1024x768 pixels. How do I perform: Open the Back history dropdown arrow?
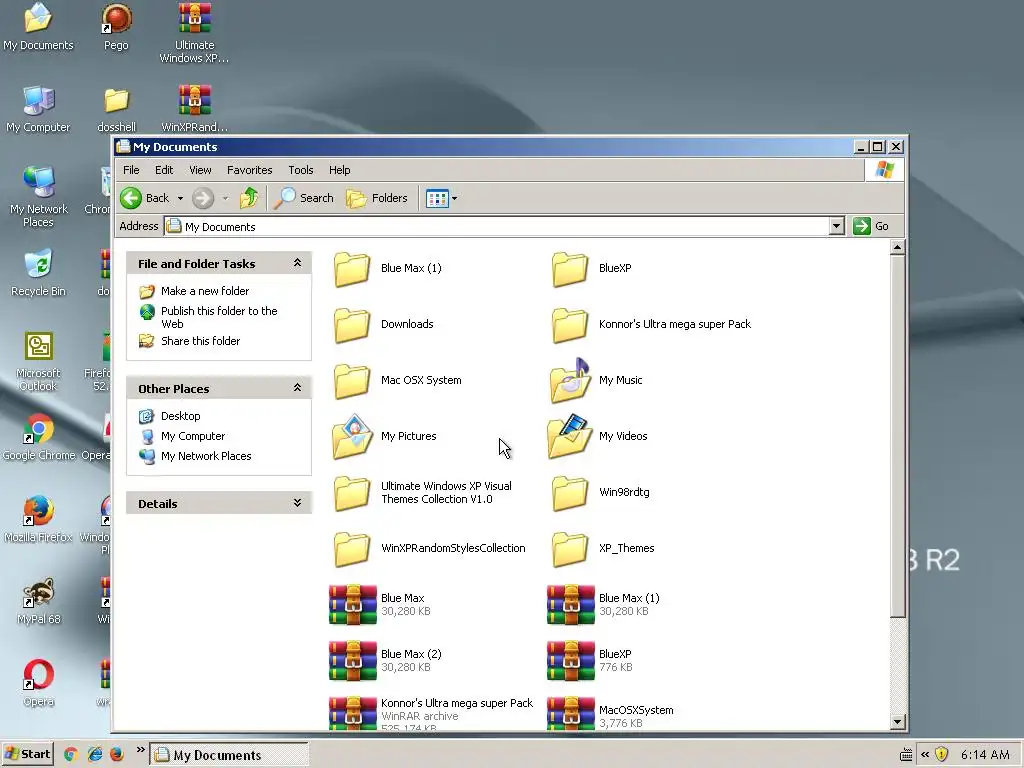(180, 199)
